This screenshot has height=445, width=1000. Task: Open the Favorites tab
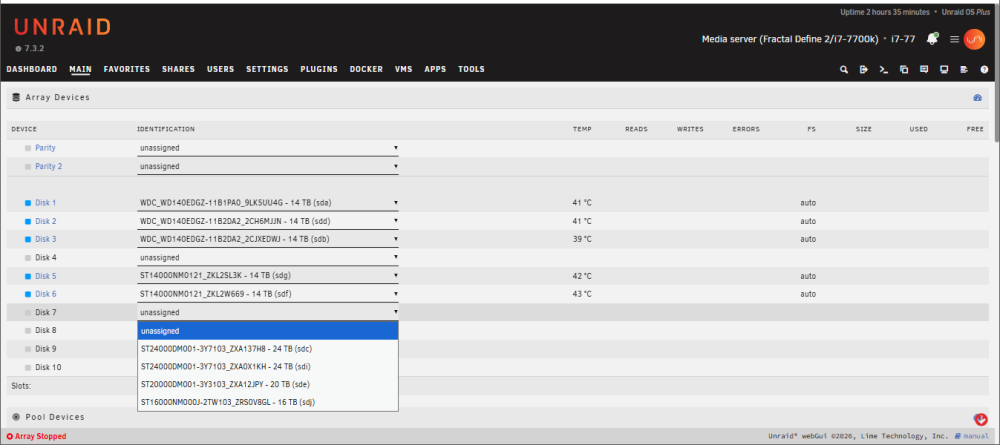(x=127, y=69)
